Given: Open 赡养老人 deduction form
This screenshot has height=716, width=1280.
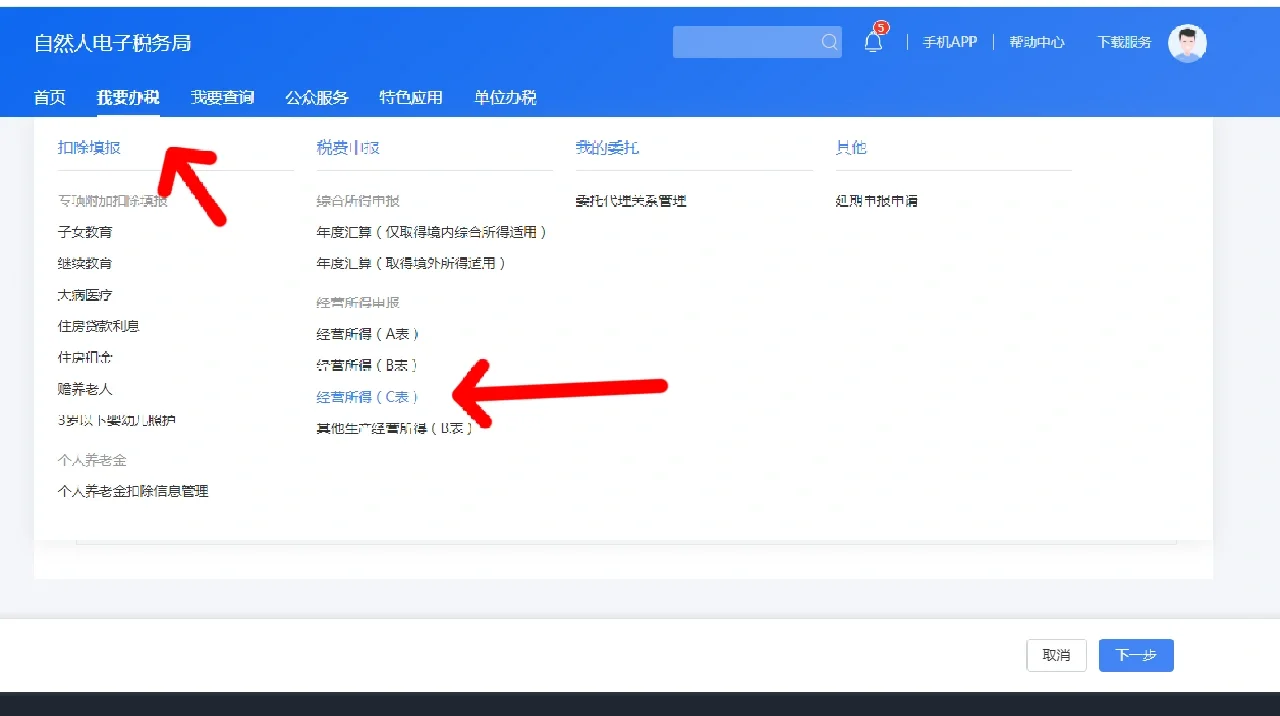Looking at the screenshot, I should (85, 389).
